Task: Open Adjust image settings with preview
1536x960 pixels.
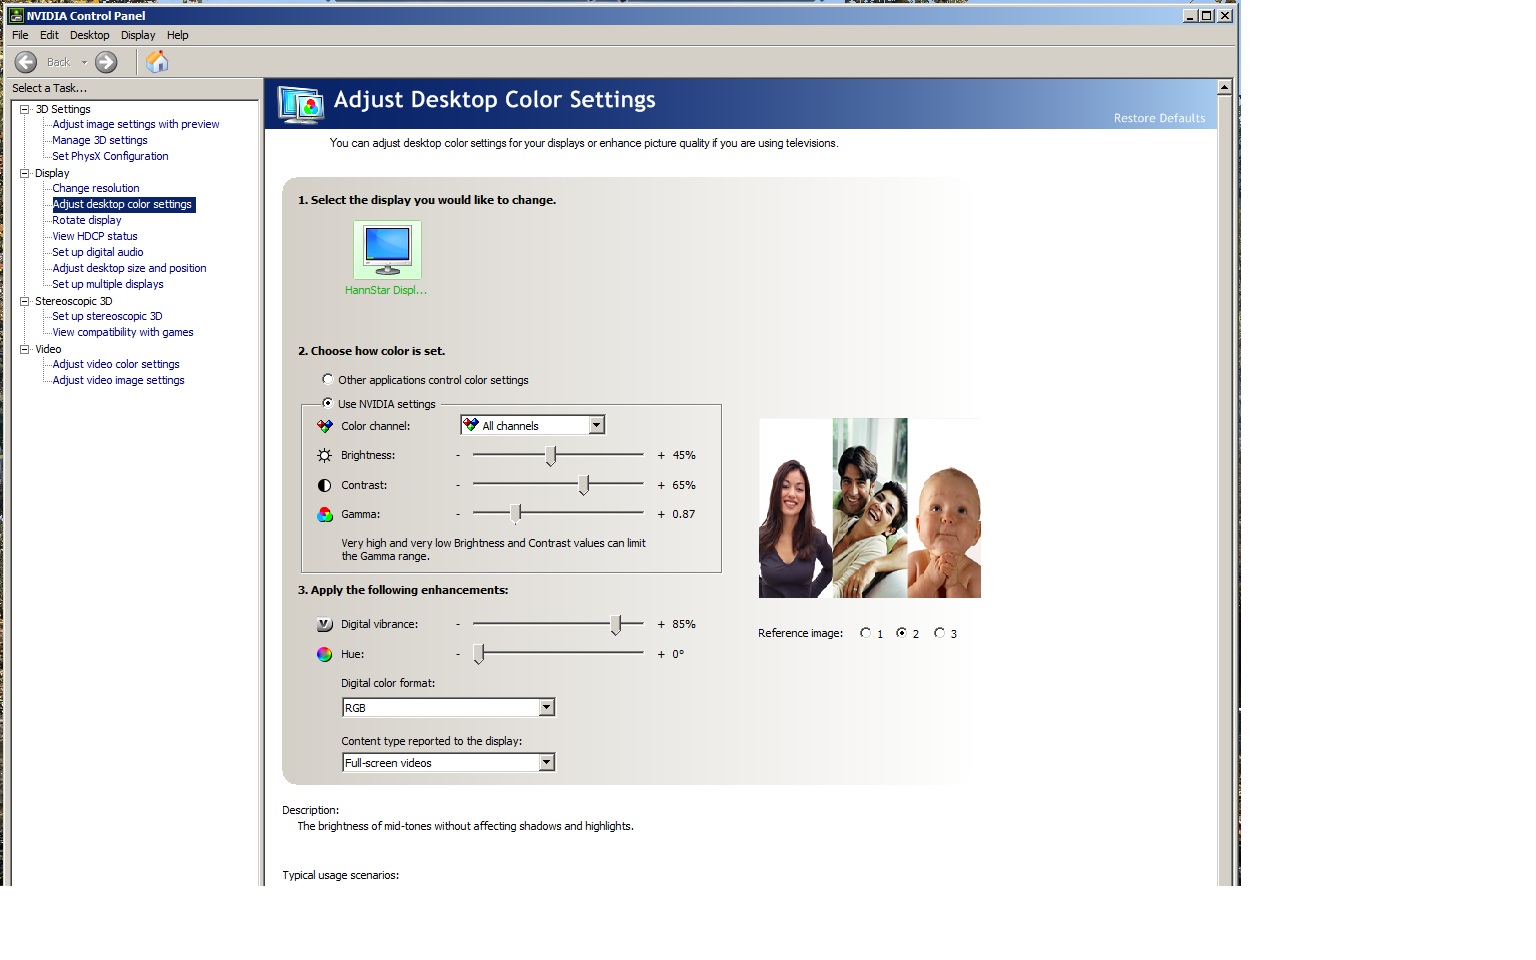Action: click(x=136, y=124)
